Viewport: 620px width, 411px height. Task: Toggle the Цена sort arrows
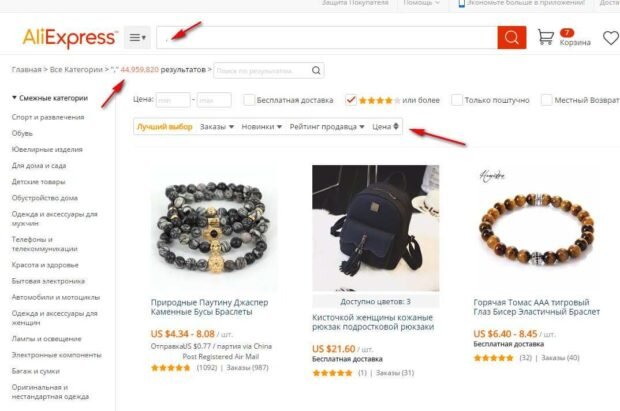(395, 127)
